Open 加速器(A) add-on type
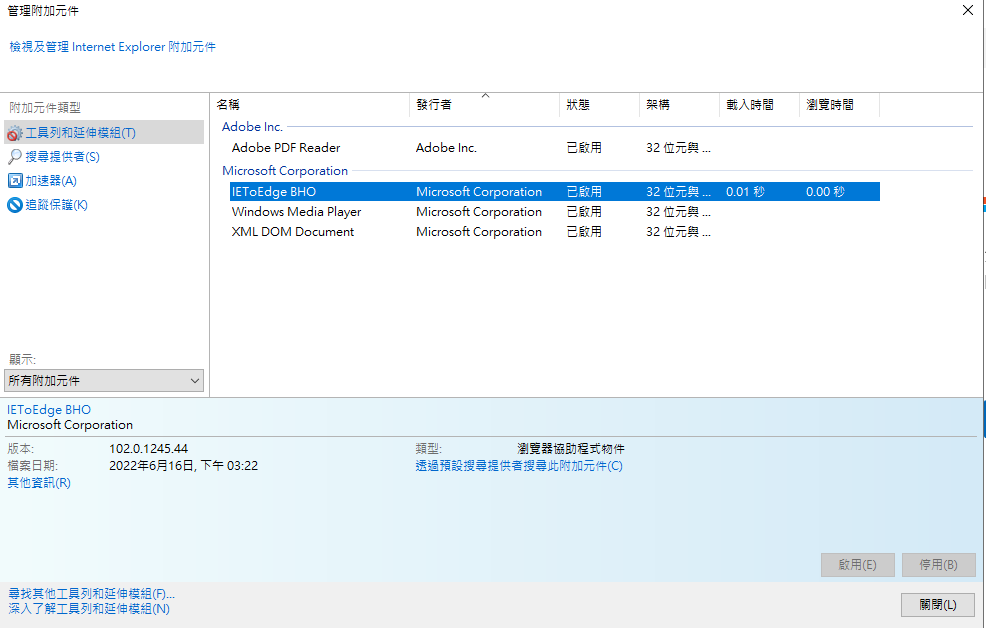 coord(51,180)
